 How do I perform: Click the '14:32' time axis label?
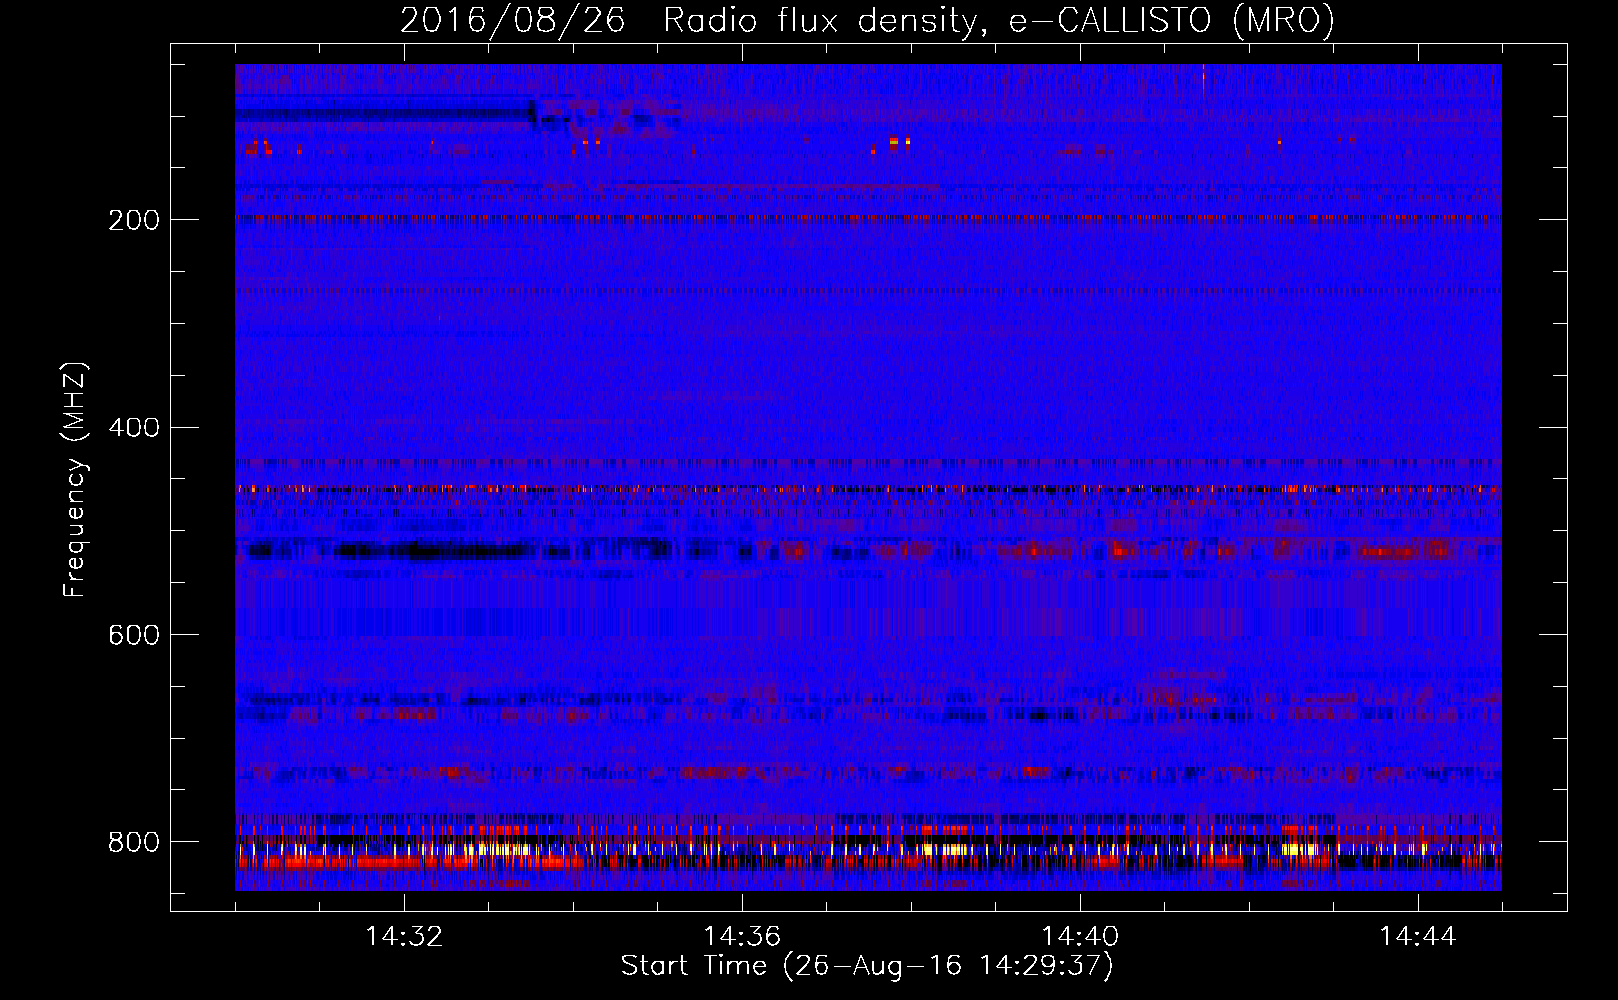(x=404, y=937)
